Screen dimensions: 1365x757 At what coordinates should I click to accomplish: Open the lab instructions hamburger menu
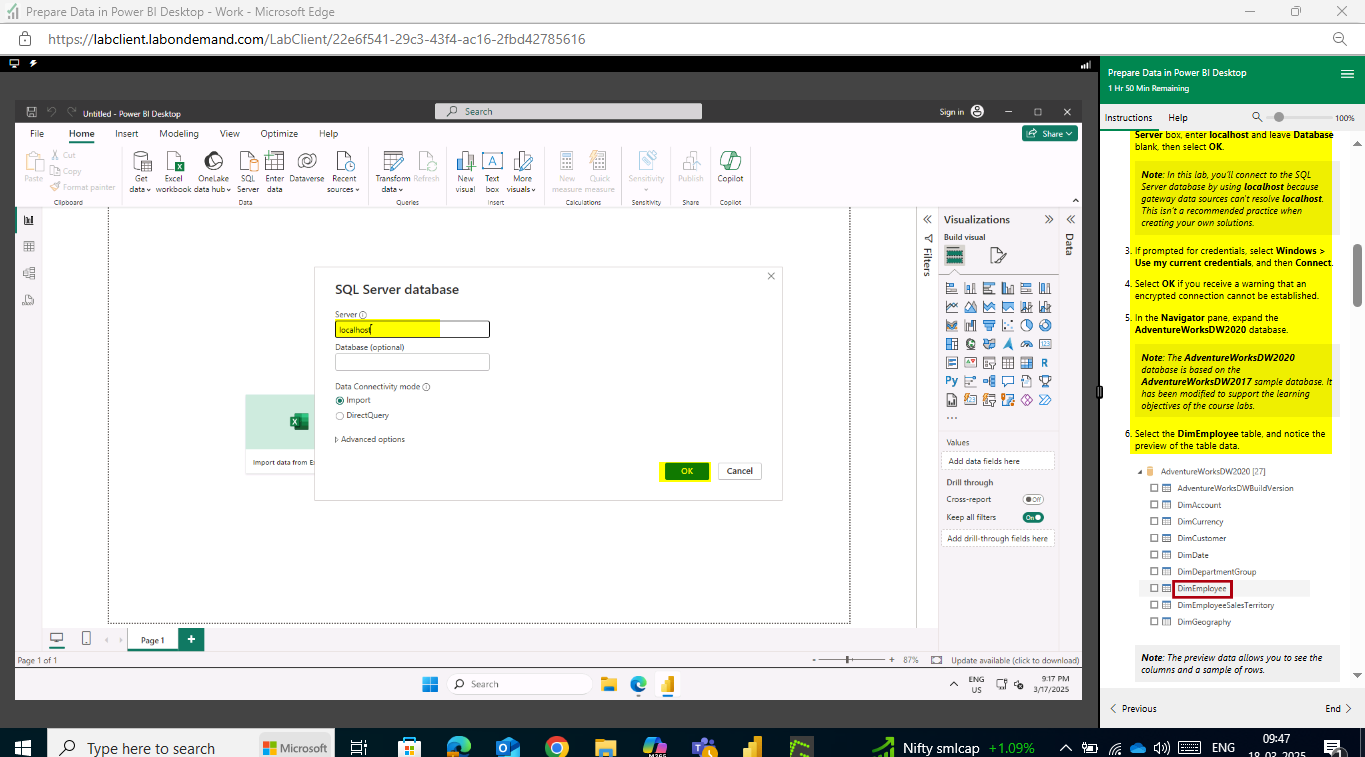[x=1347, y=74]
